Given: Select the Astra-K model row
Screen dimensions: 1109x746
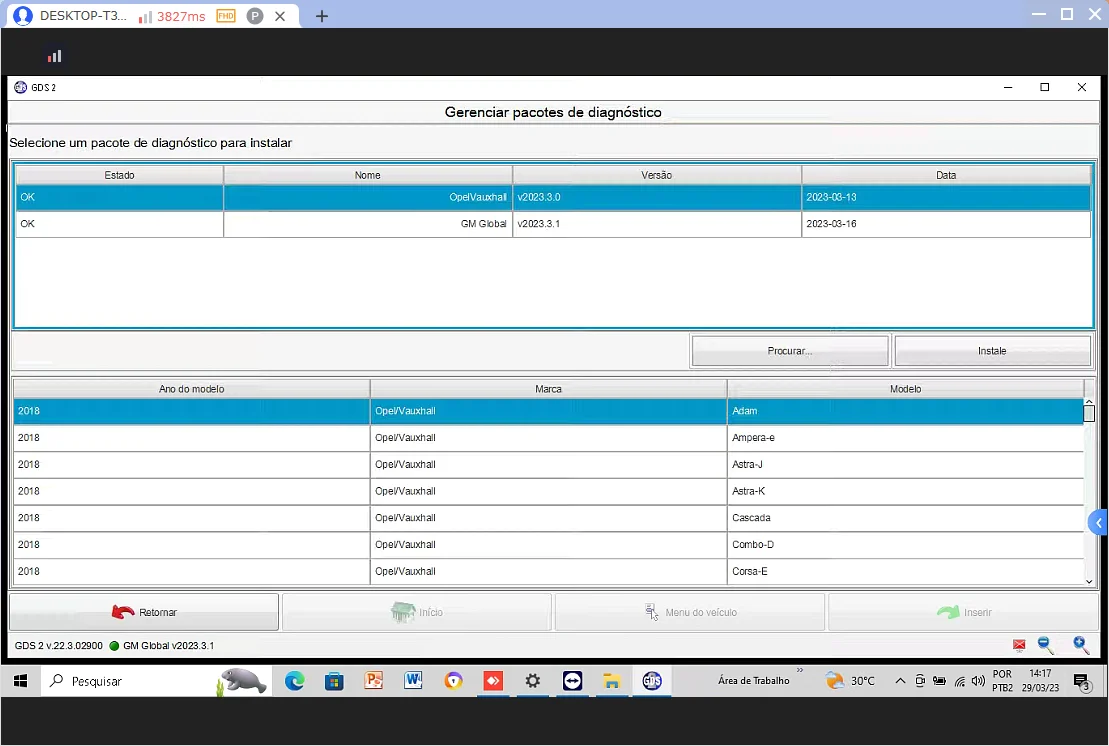Looking at the screenshot, I should click(548, 491).
